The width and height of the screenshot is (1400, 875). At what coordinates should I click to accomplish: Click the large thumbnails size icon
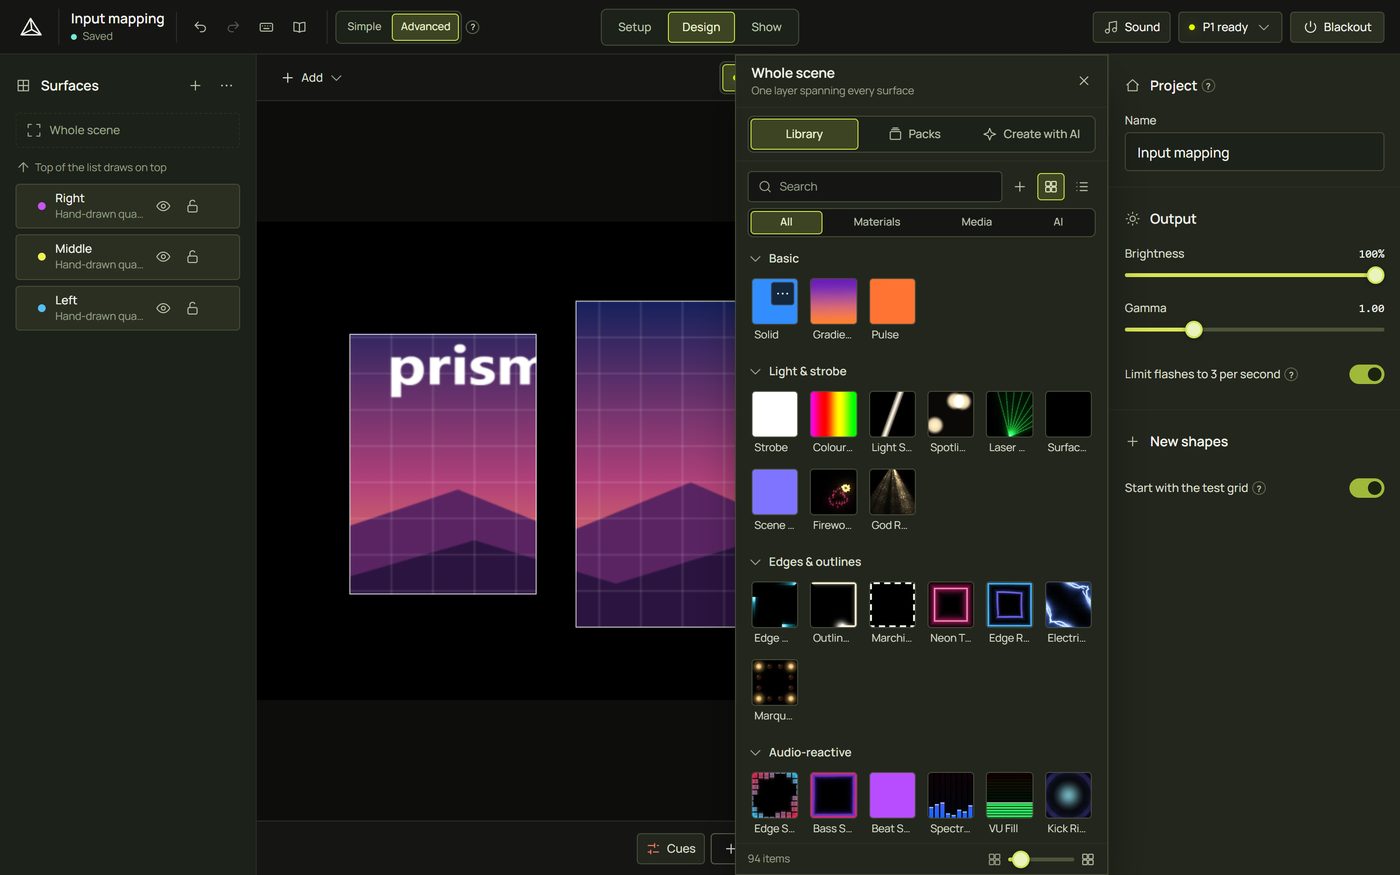[x=1088, y=859]
